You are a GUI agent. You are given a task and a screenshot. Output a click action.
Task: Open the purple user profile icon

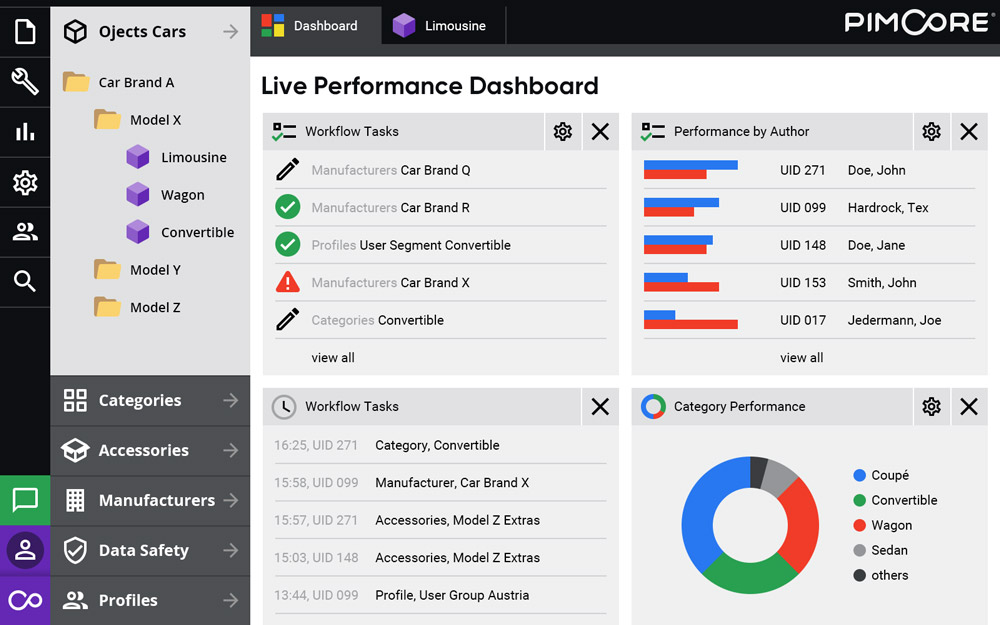tap(25, 550)
